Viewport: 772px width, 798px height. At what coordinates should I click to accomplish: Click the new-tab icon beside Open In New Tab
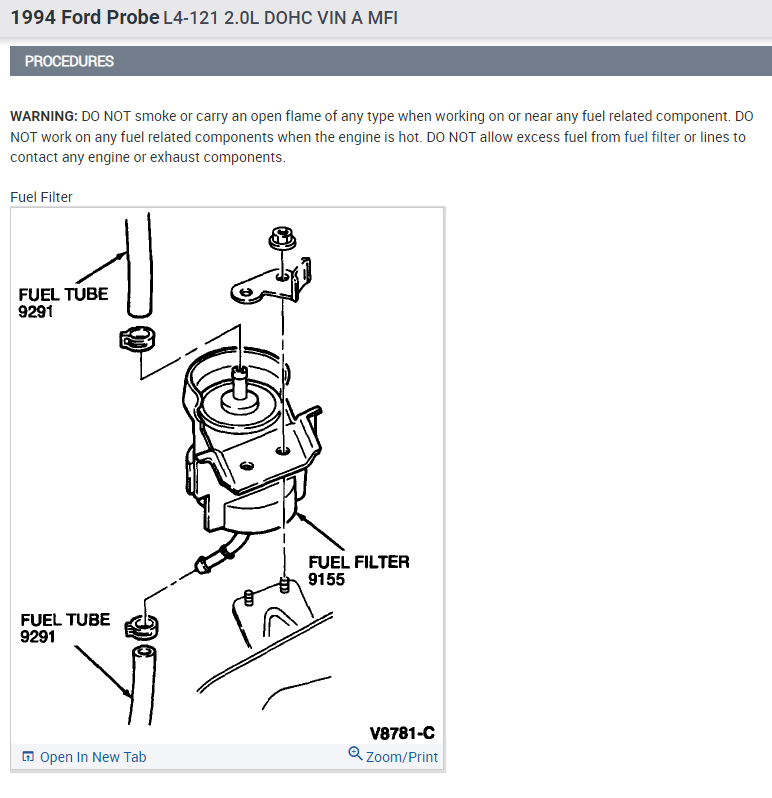(x=28, y=757)
